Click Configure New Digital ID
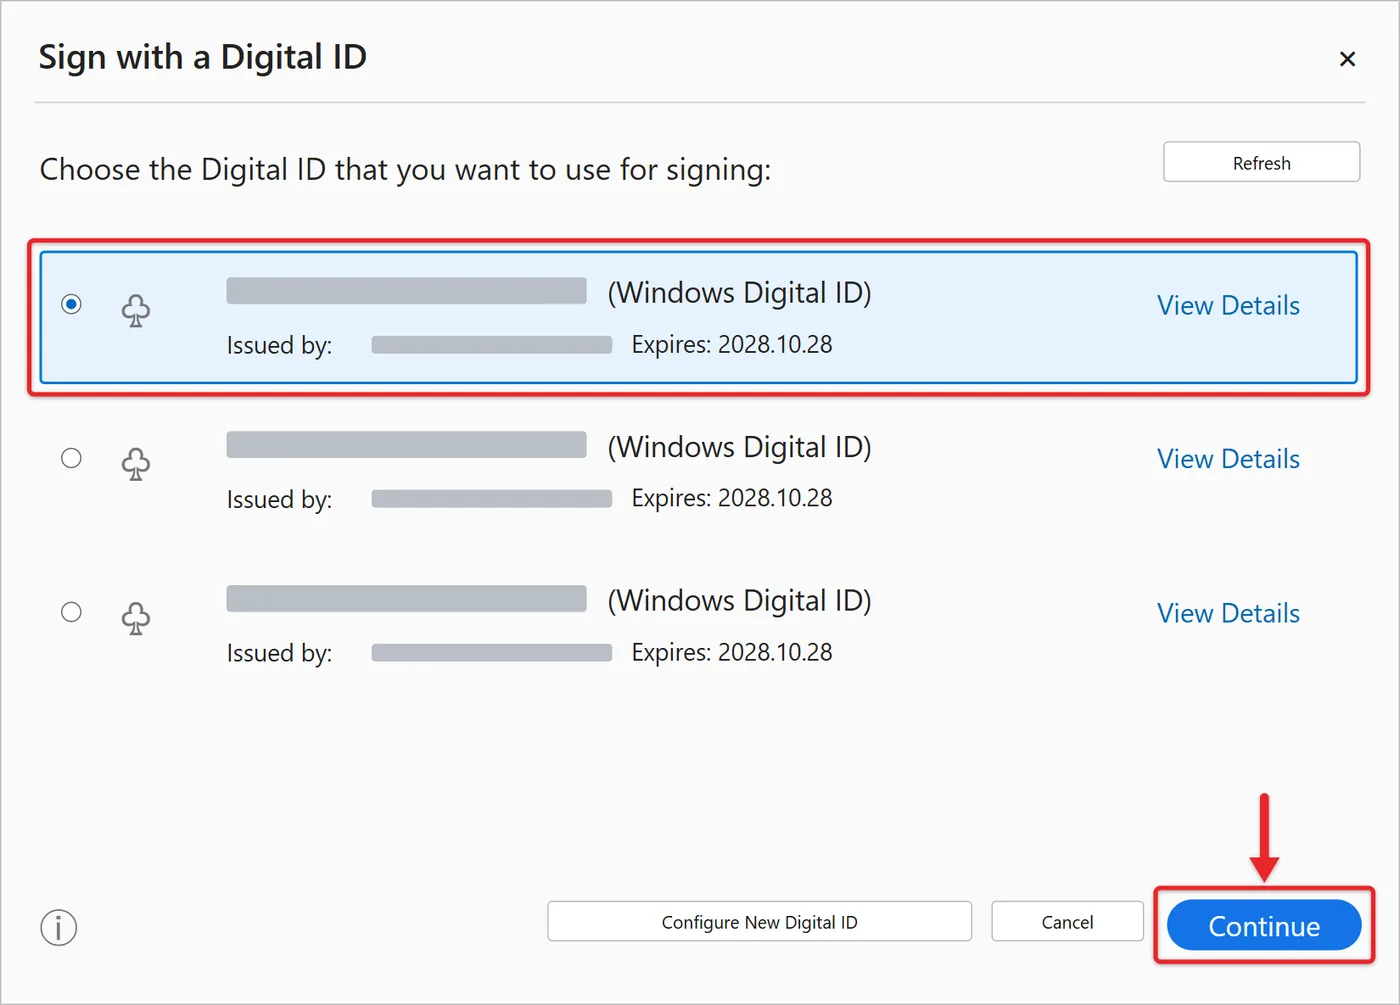This screenshot has width=1400, height=1005. [x=759, y=922]
